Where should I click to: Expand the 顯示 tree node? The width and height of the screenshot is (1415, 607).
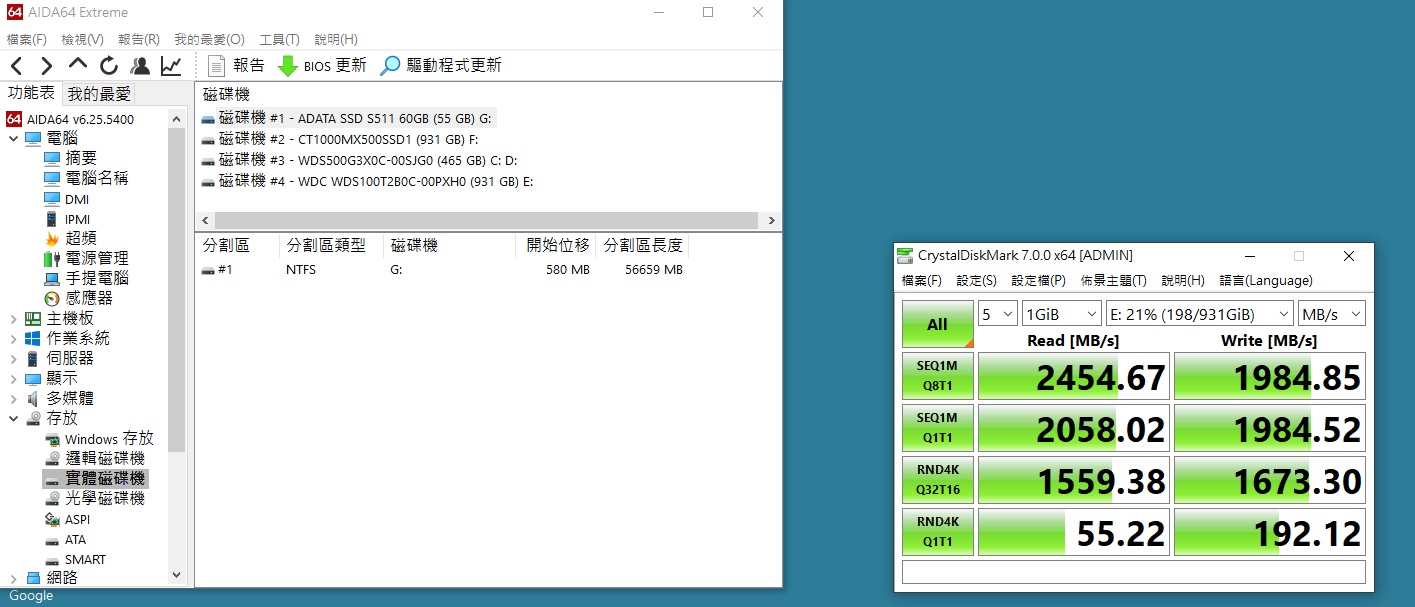[x=13, y=378]
